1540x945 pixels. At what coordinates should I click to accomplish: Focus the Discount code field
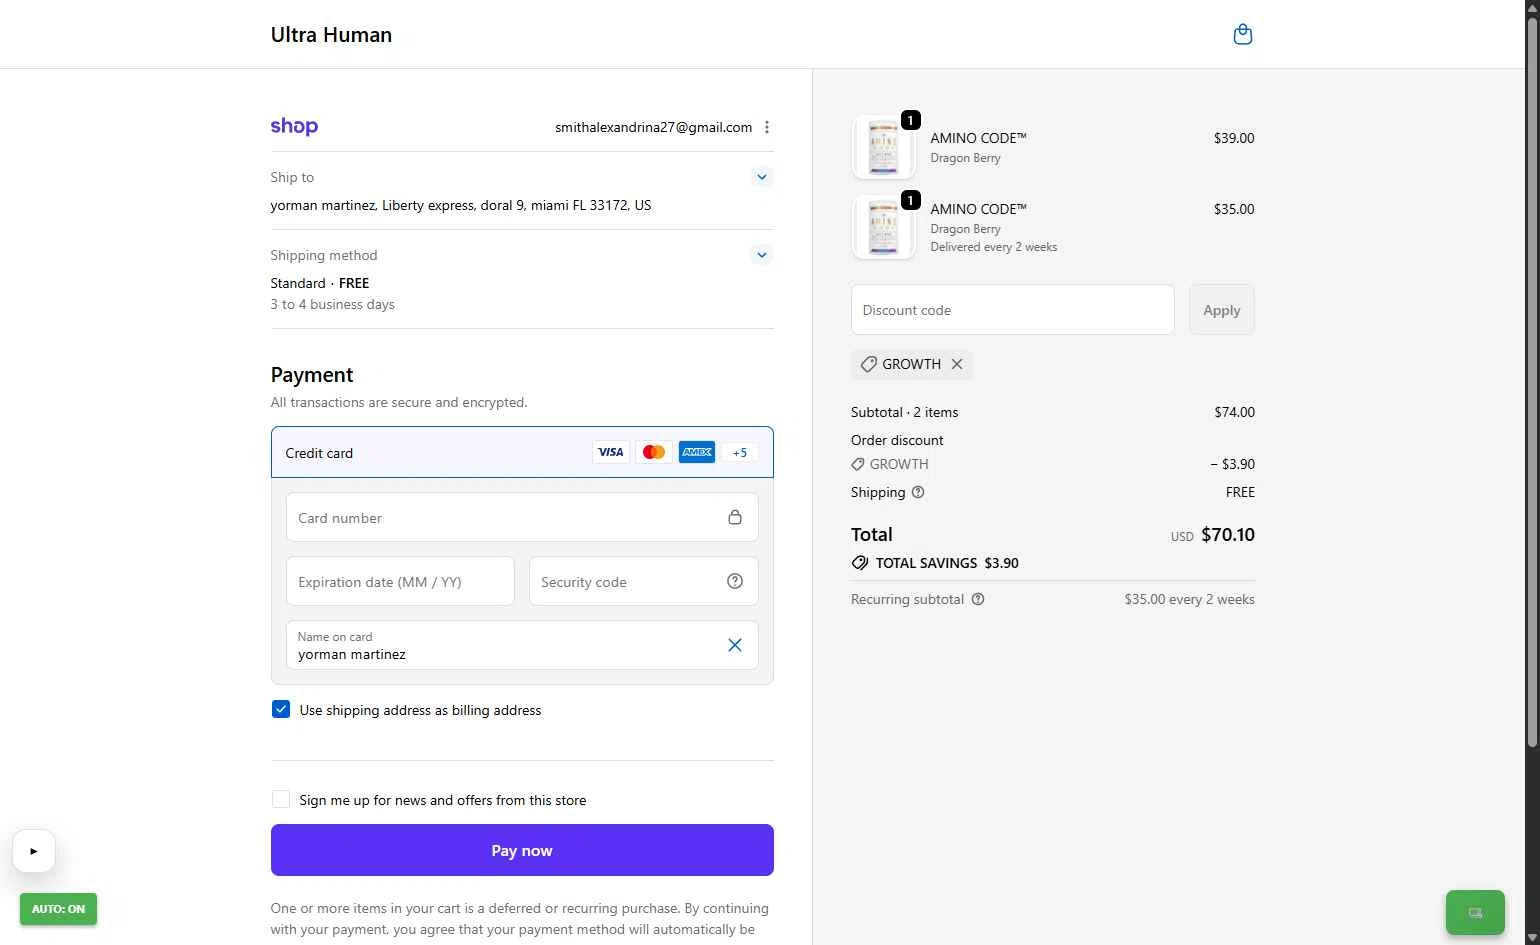point(1012,310)
